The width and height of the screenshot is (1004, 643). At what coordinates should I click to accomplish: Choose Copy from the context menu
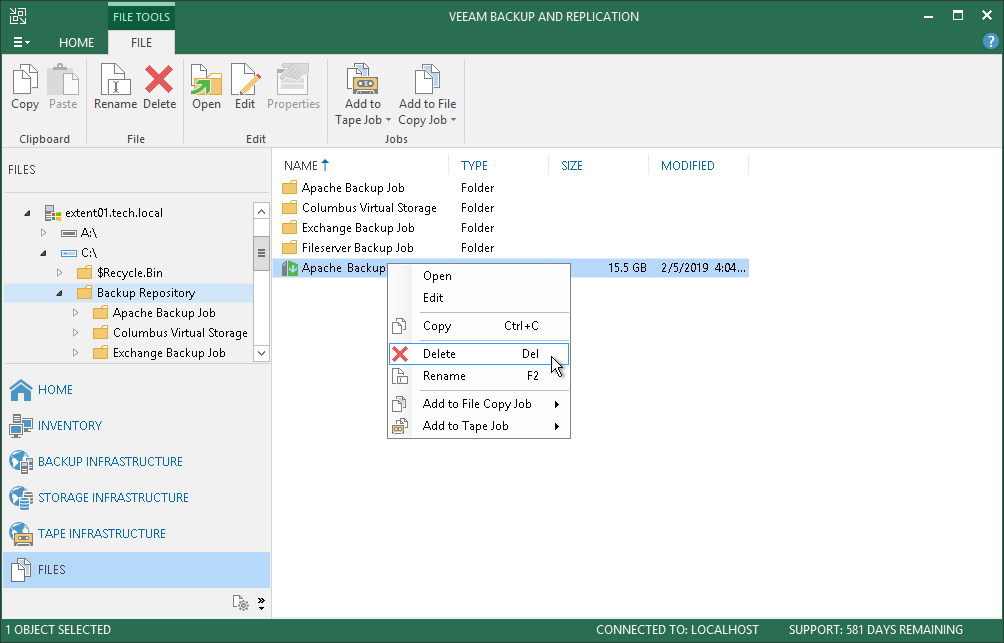pyautogui.click(x=479, y=326)
